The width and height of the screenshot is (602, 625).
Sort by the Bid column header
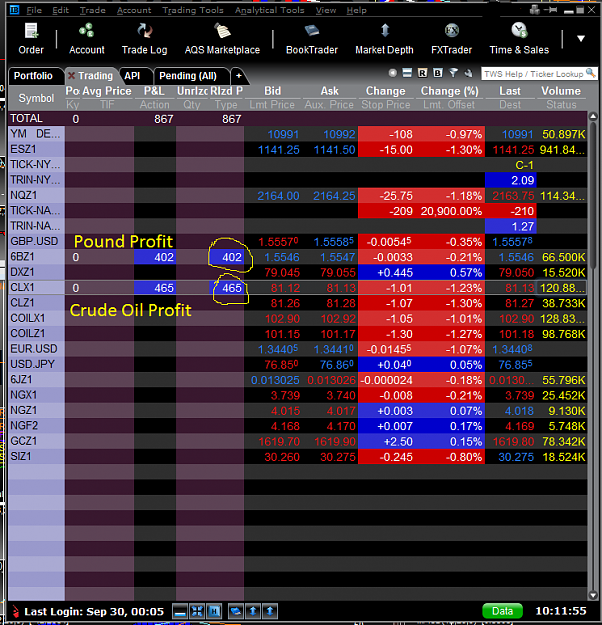(273, 91)
